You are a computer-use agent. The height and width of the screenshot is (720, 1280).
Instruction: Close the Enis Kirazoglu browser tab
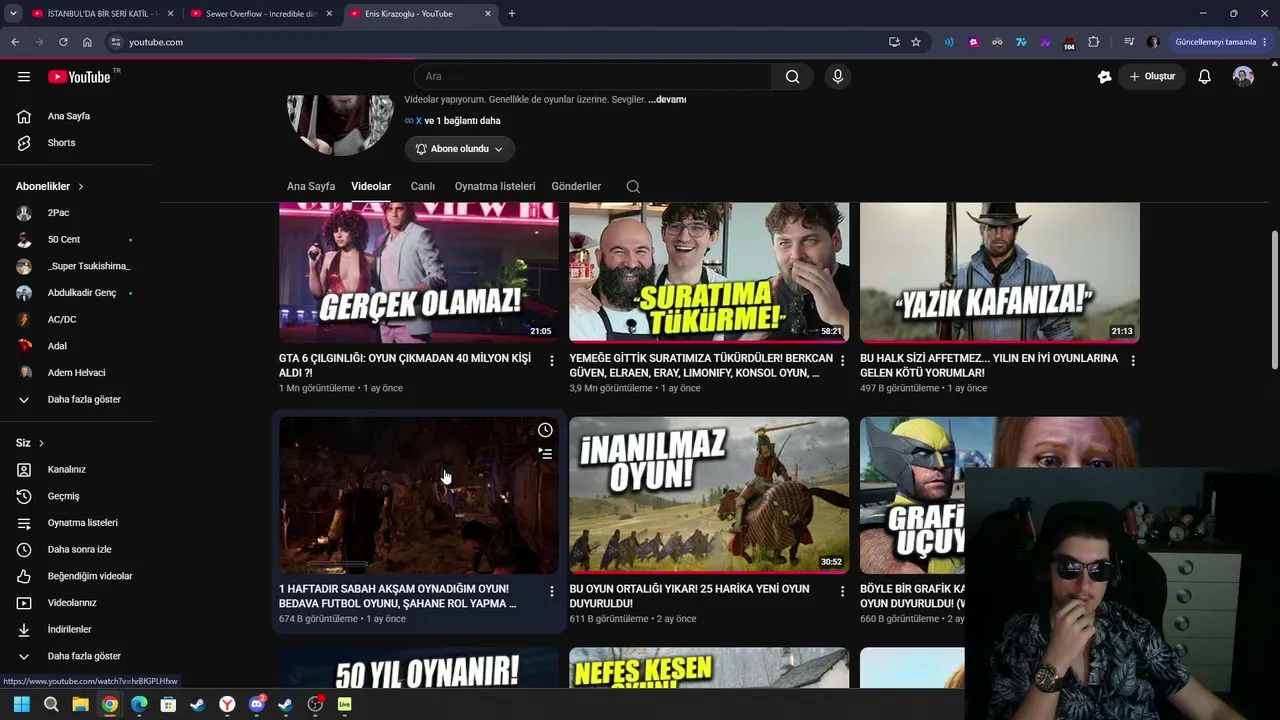pyautogui.click(x=488, y=14)
